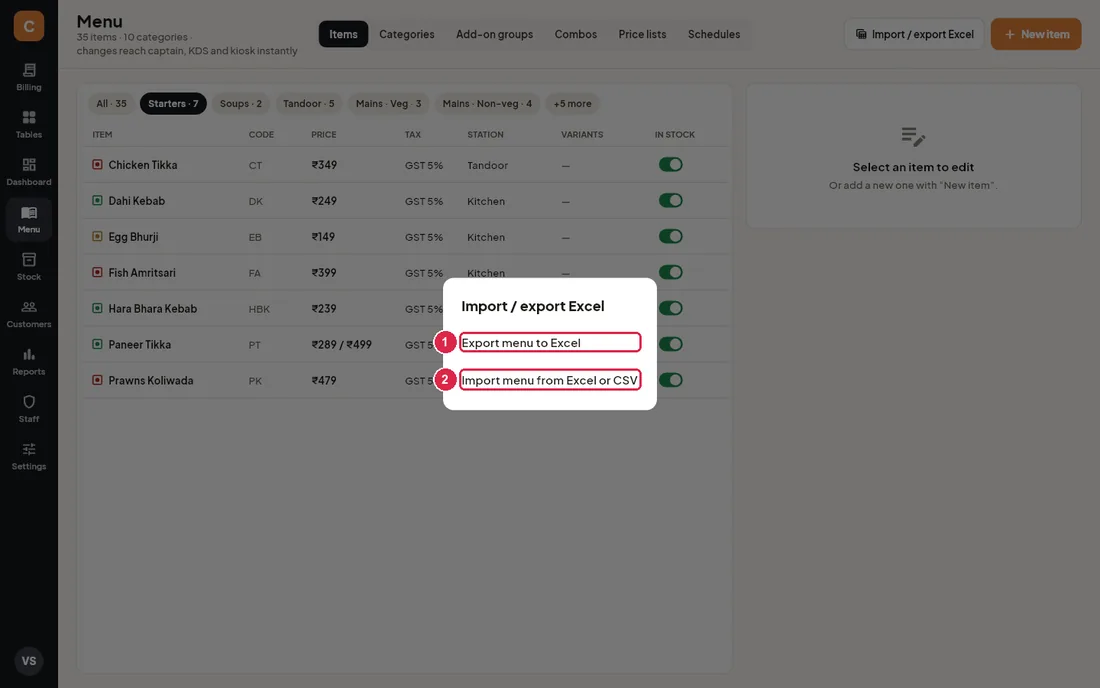Open the Add-on groups tab

point(495,34)
